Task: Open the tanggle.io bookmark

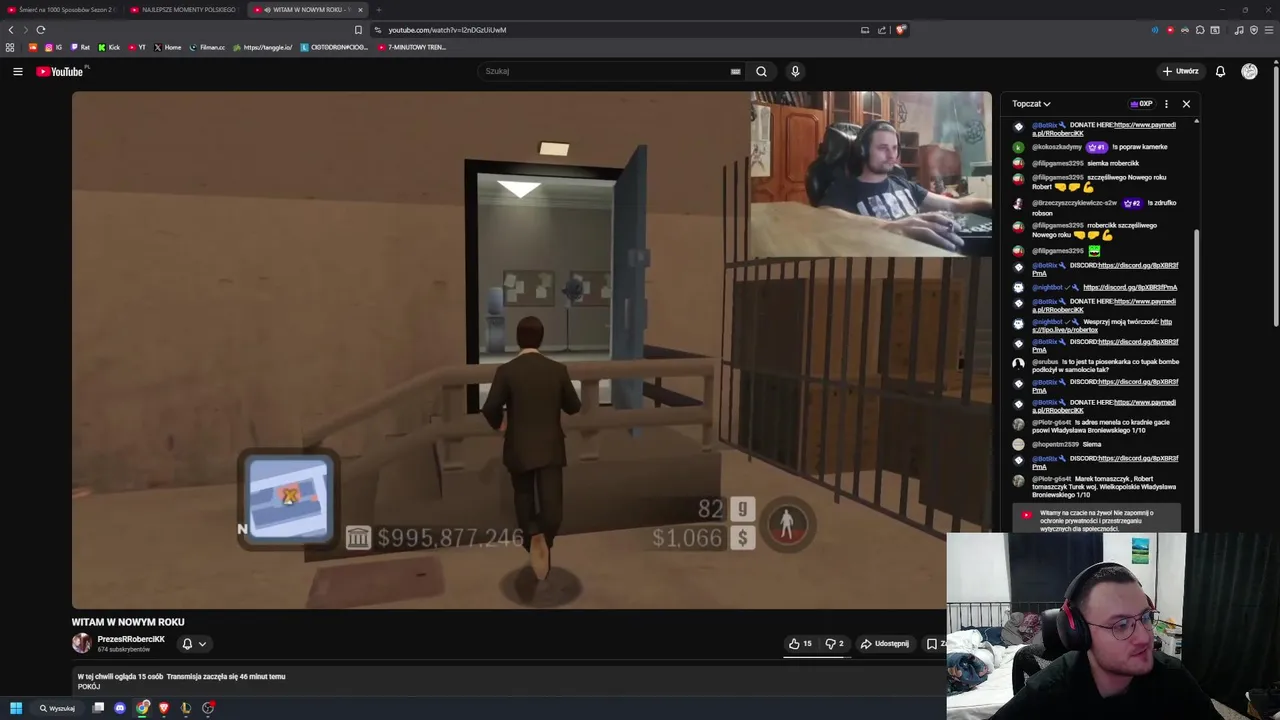Action: 263,47
